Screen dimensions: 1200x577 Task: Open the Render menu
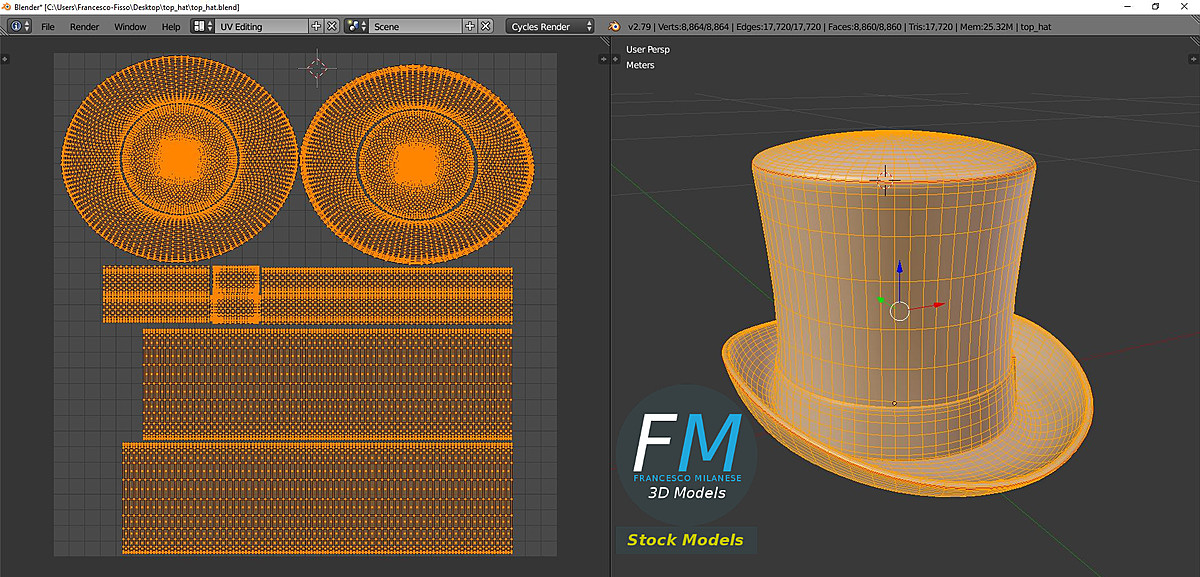[84, 27]
